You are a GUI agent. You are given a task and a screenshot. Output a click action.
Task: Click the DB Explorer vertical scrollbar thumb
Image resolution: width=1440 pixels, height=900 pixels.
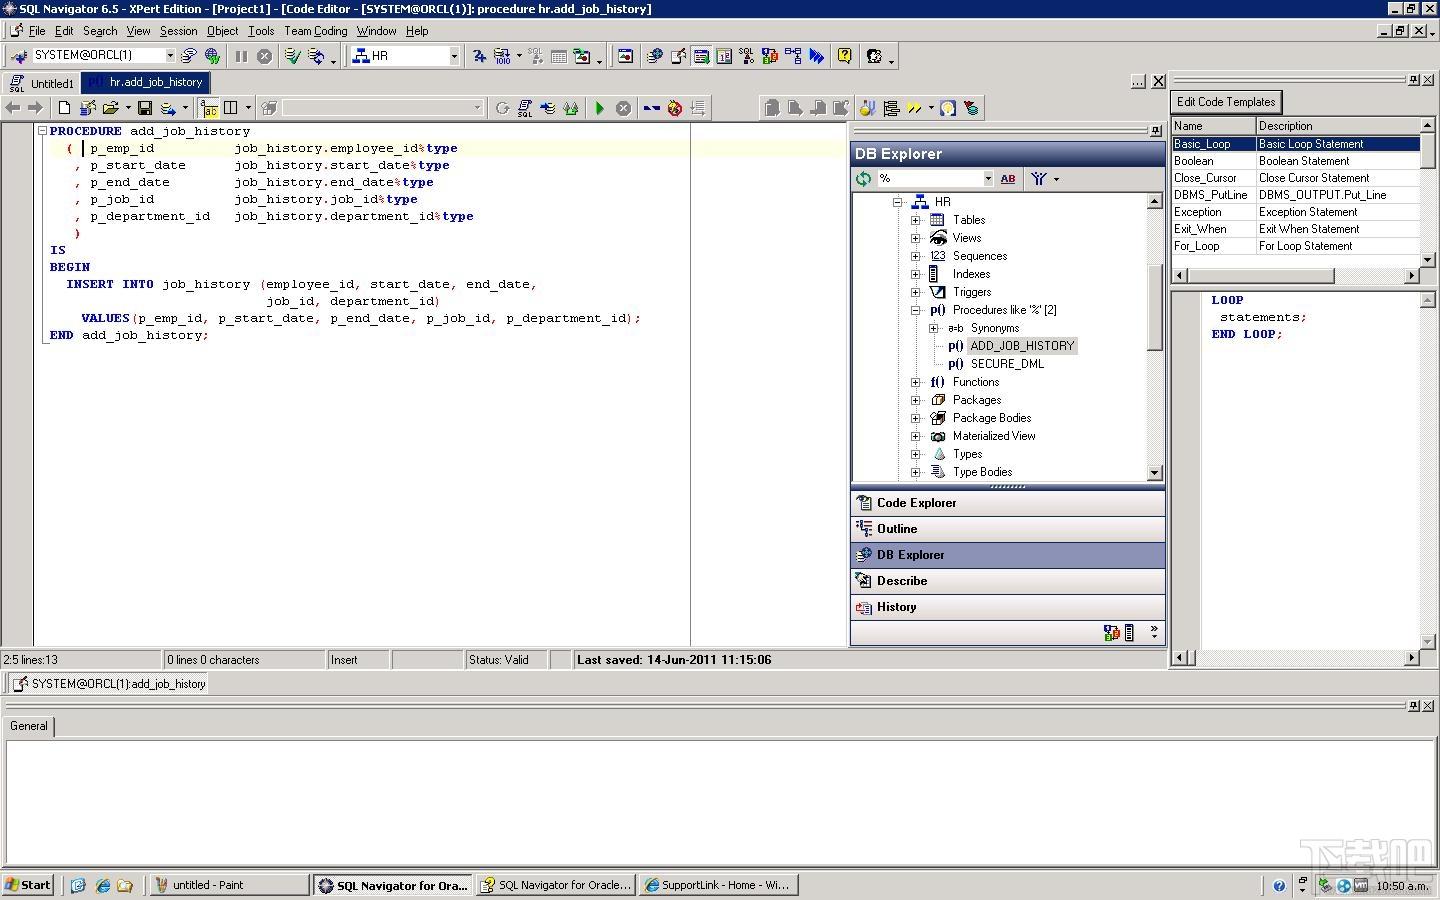click(x=1155, y=306)
